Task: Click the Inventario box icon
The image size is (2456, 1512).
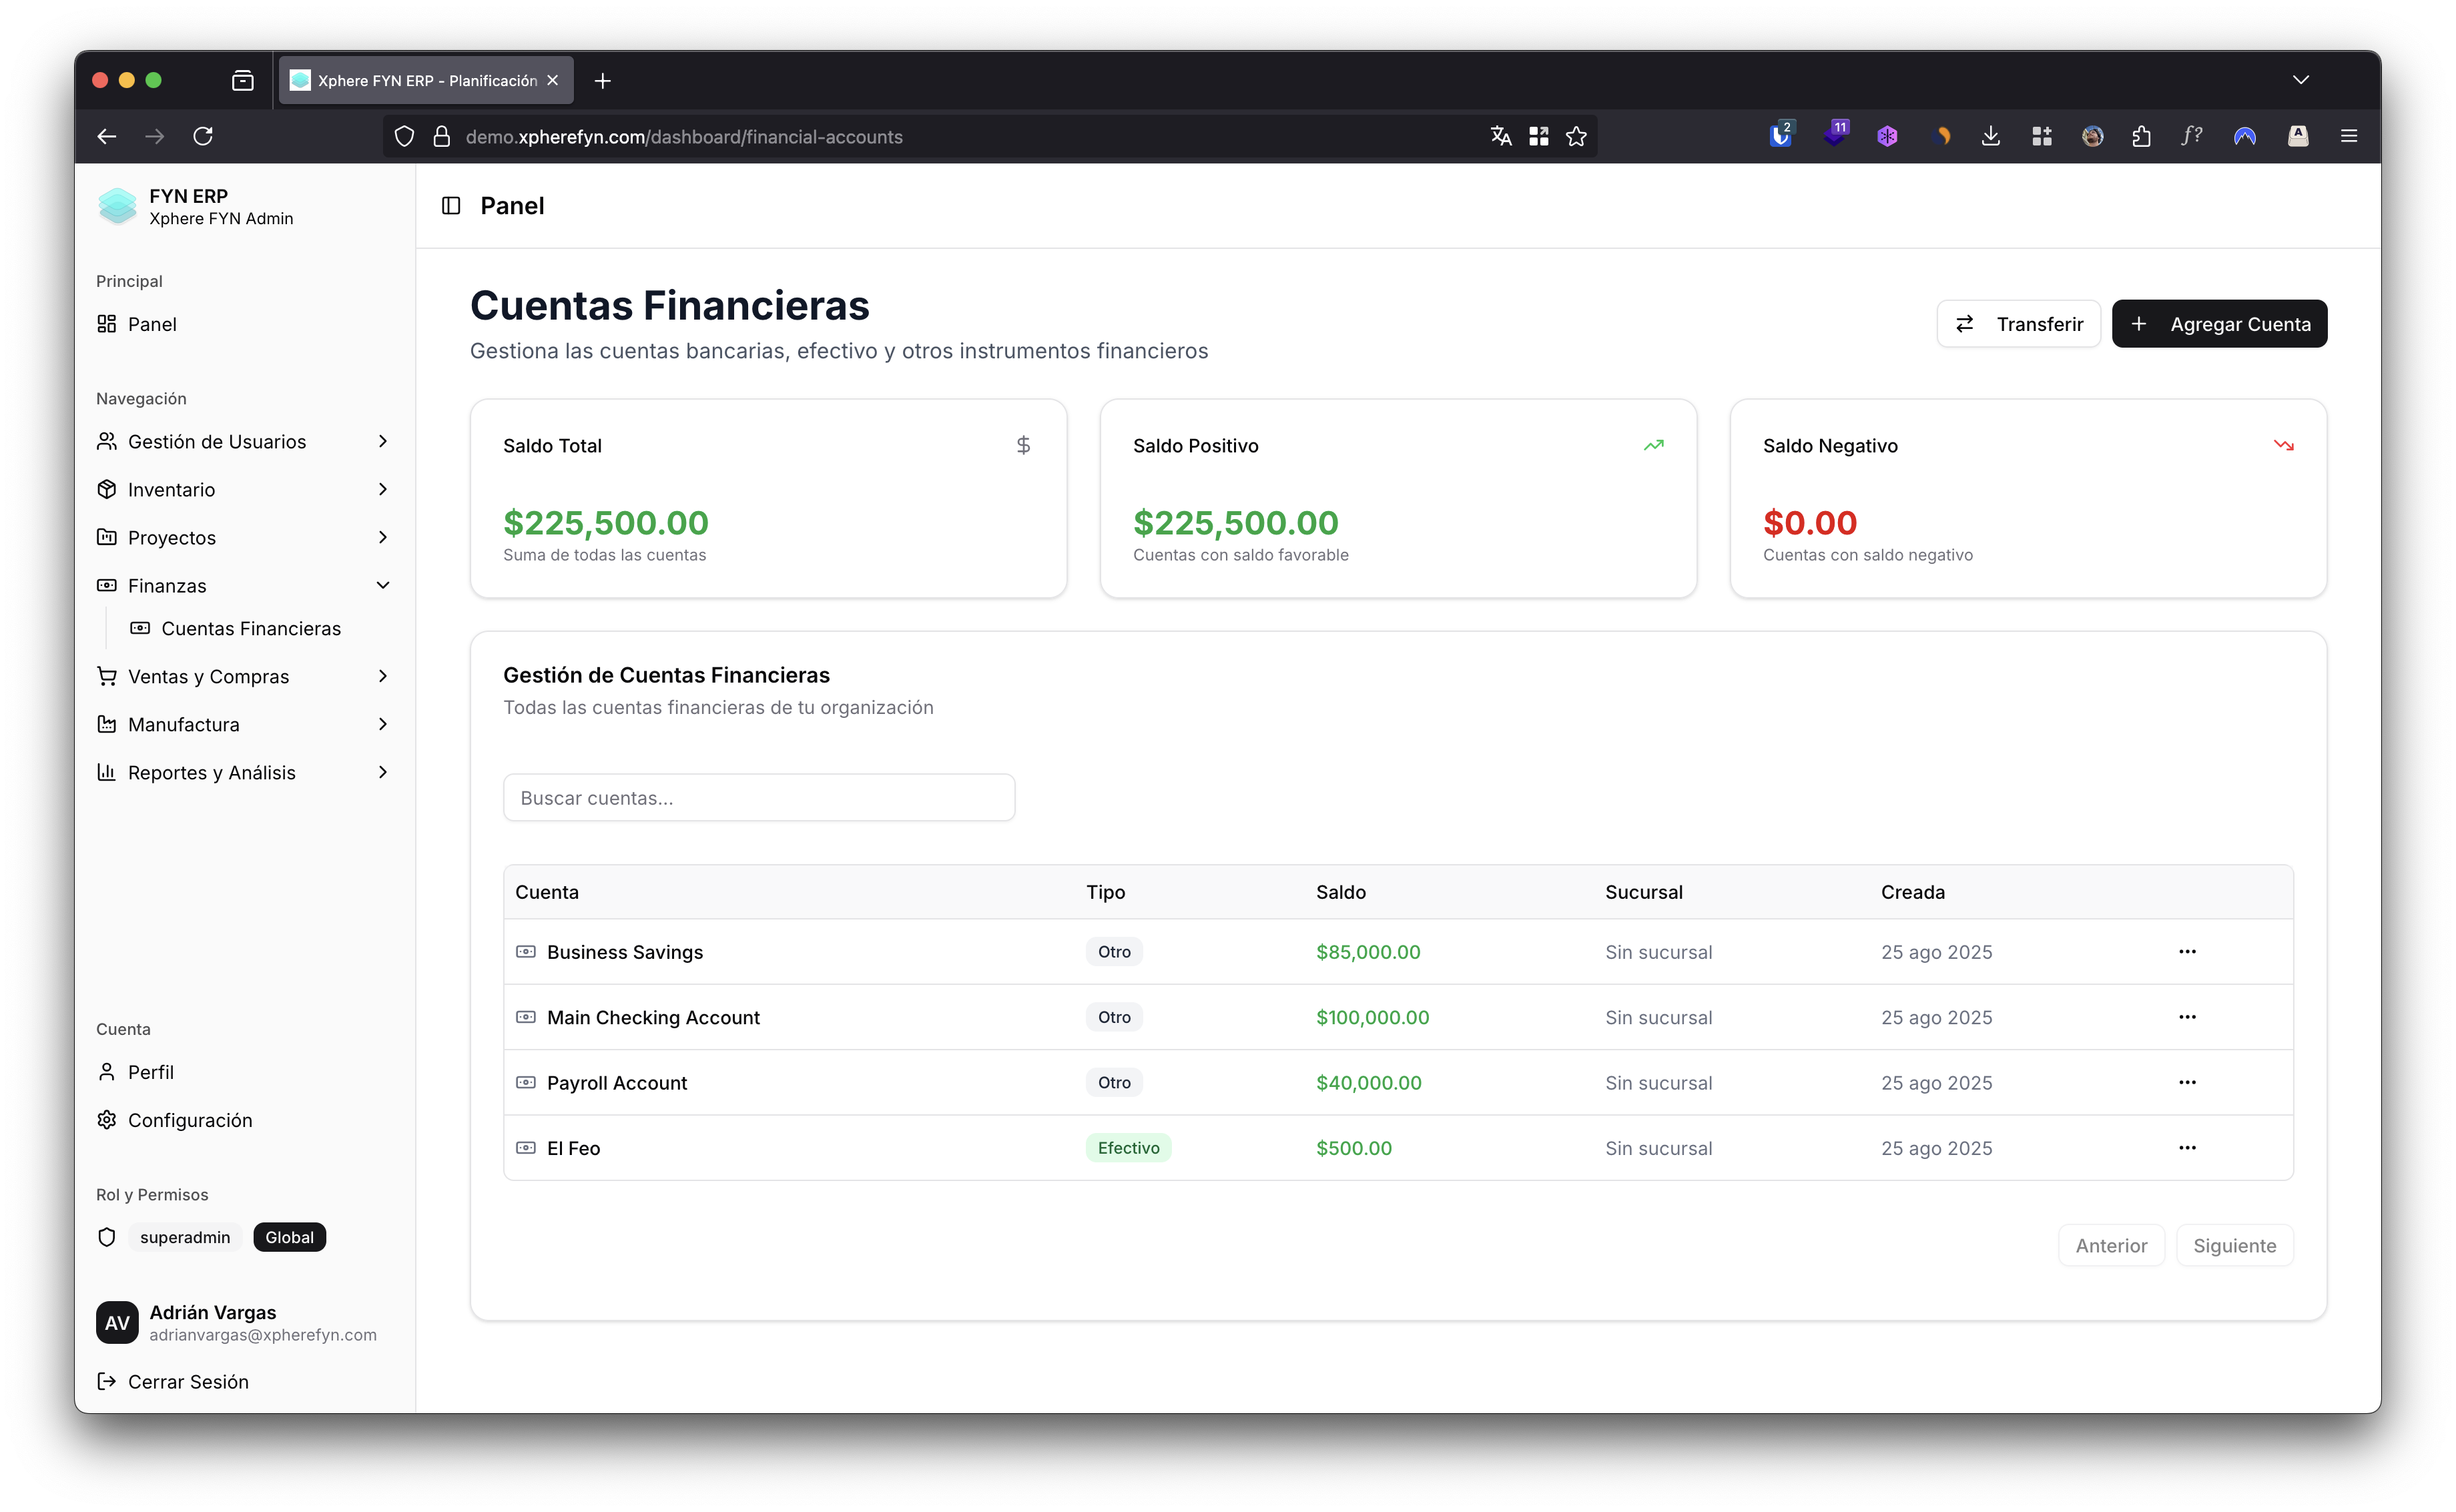Action: tap(107, 489)
